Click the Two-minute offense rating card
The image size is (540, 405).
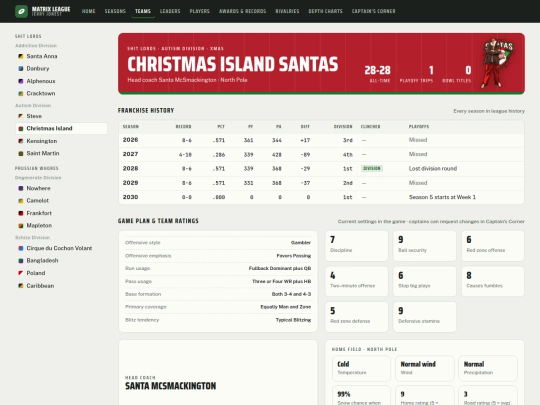[x=357, y=281]
